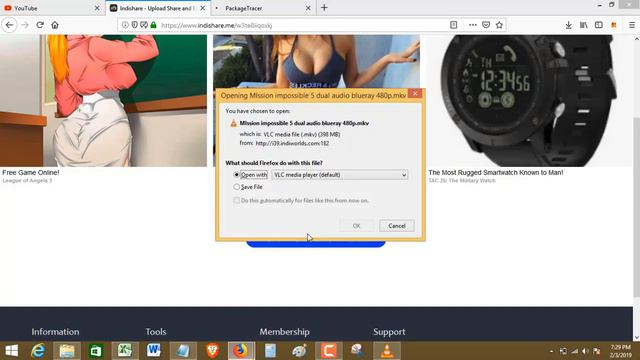This screenshot has height=360, width=640.
Task: Show site information icon in address bar
Action: pos(125,25)
